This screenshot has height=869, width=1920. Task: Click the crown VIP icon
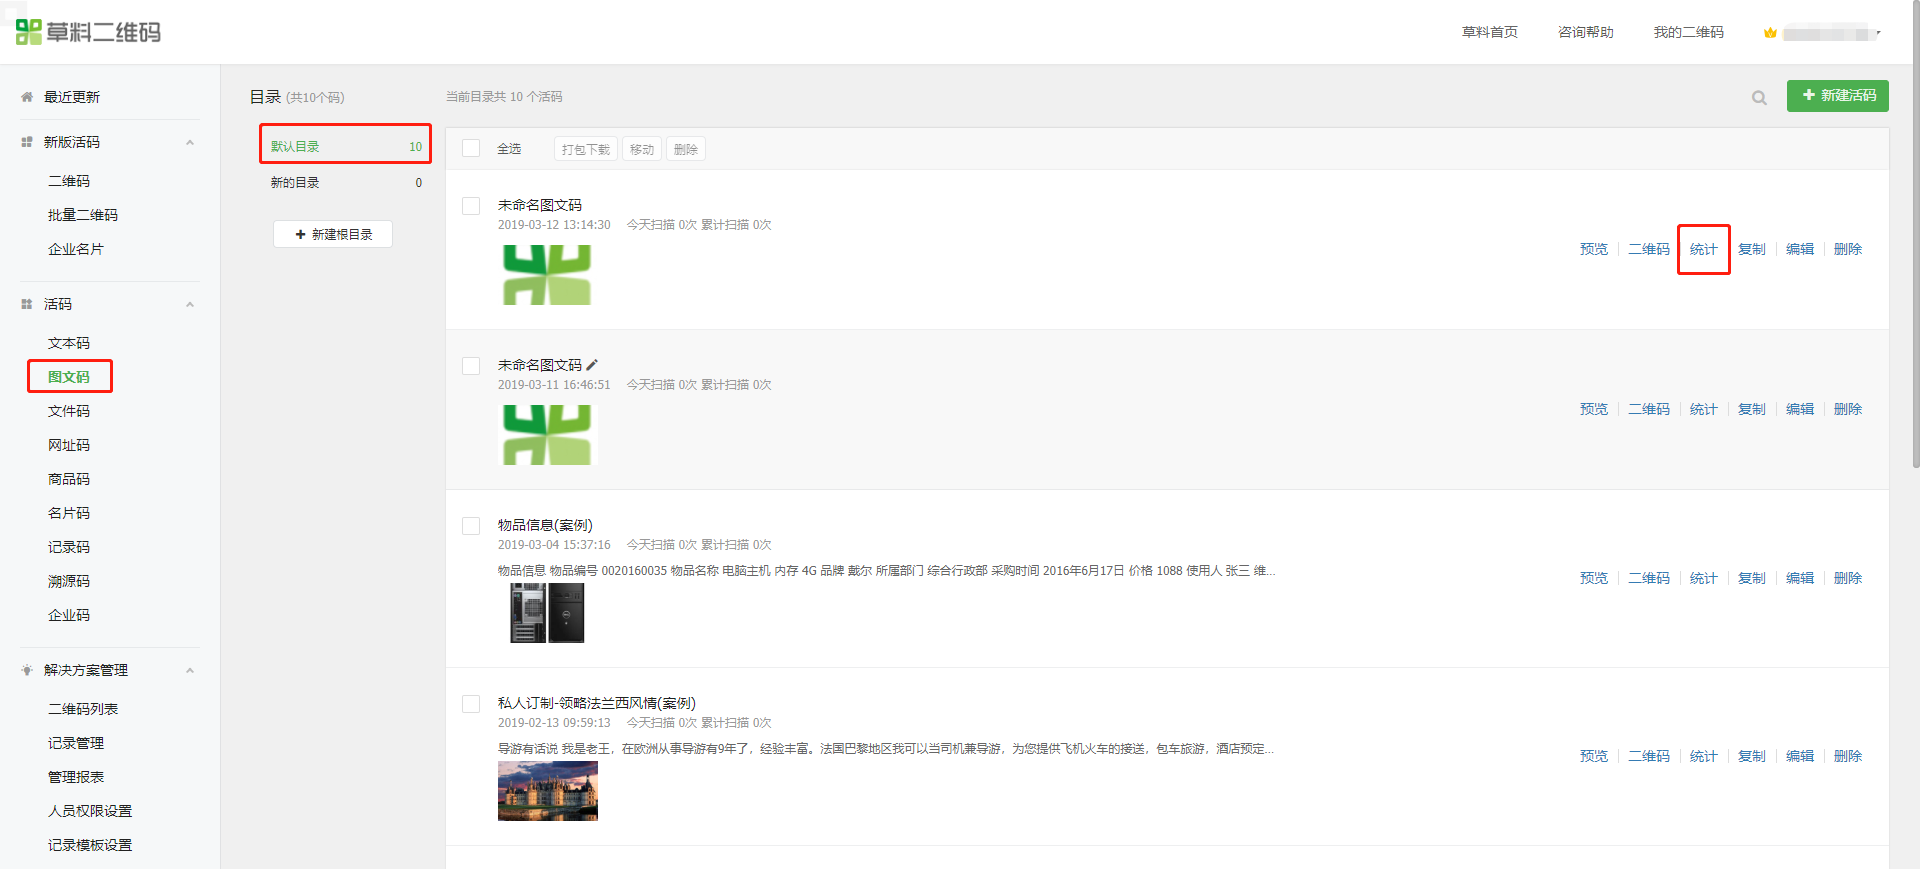click(x=1770, y=33)
